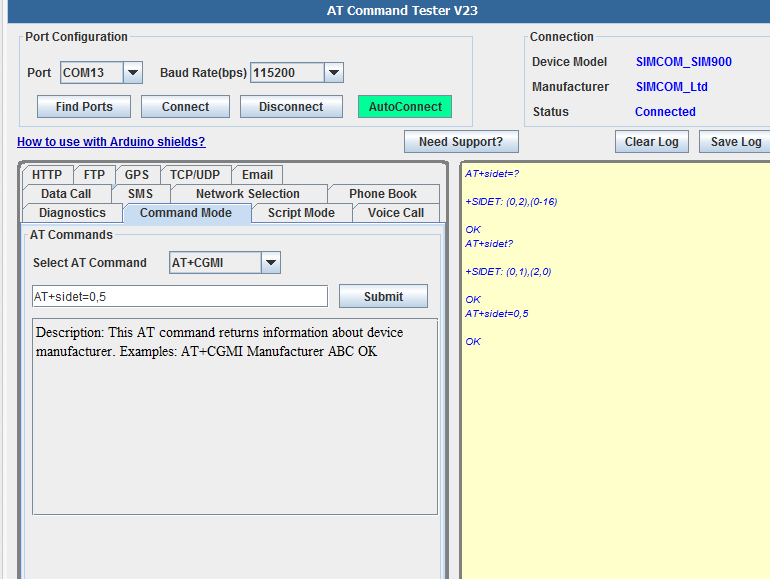770x579 pixels.
Task: Submit the AT+sidet=0,5 command
Action: tap(383, 297)
